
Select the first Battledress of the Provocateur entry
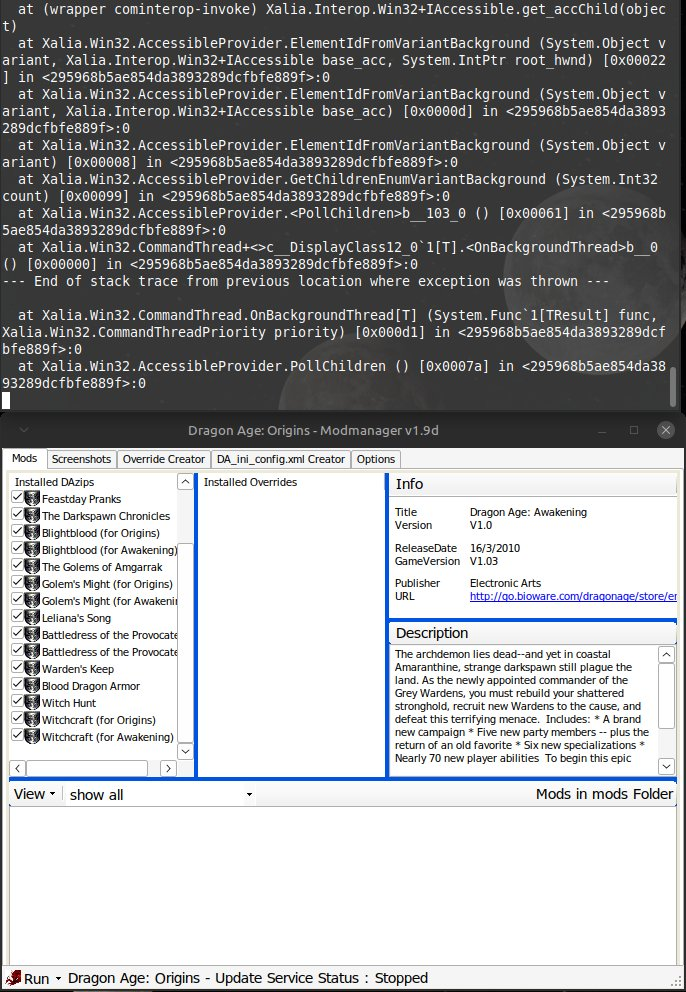click(x=109, y=635)
